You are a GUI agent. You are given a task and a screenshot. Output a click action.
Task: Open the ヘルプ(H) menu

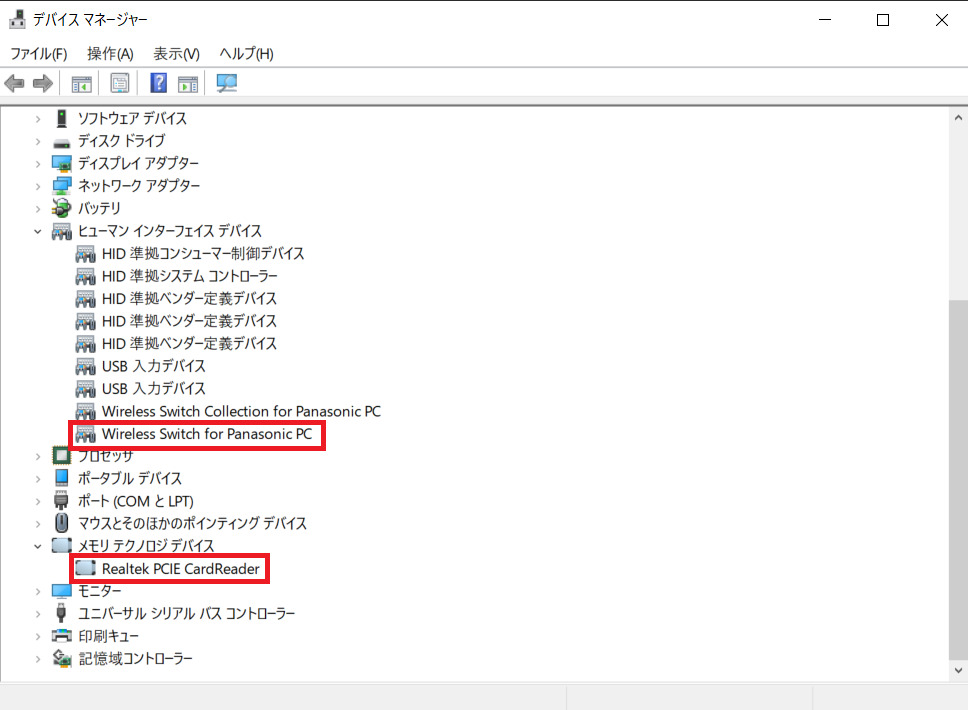point(246,54)
